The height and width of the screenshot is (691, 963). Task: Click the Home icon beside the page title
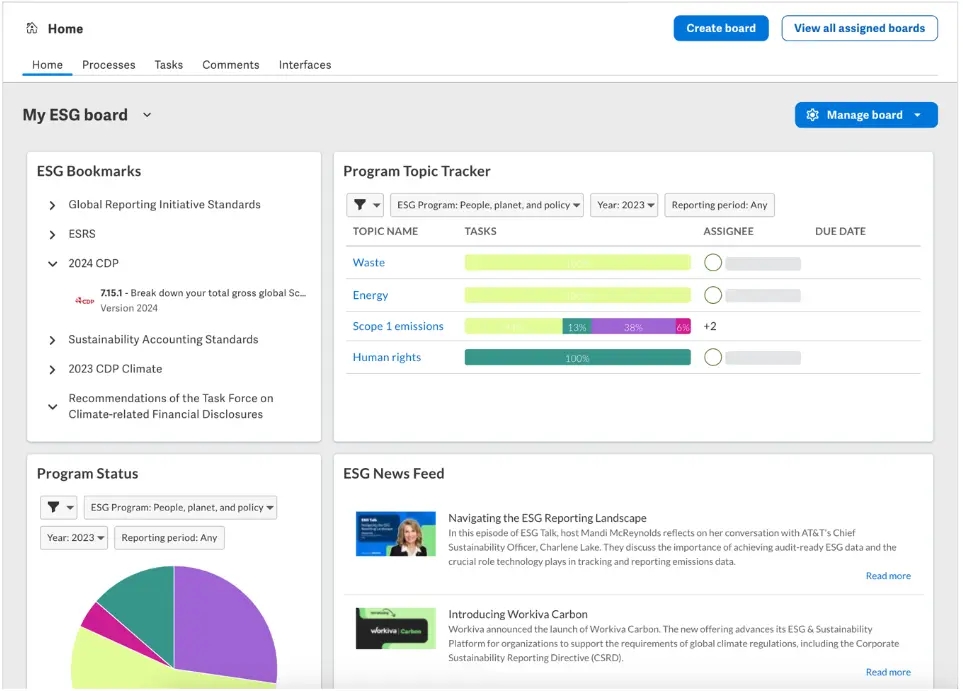point(32,28)
